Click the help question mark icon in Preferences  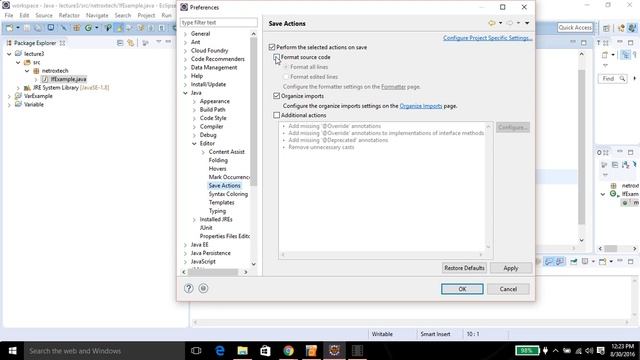click(x=189, y=289)
